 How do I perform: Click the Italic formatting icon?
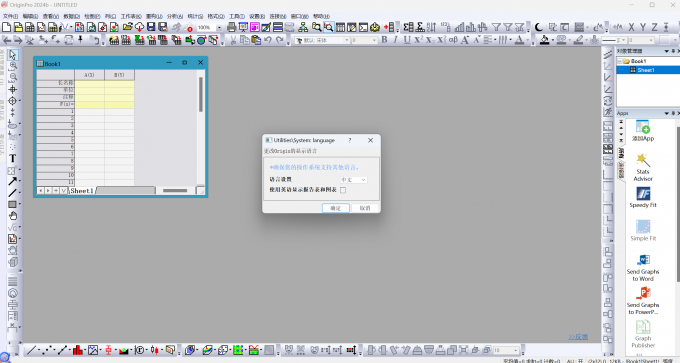tap(395, 40)
